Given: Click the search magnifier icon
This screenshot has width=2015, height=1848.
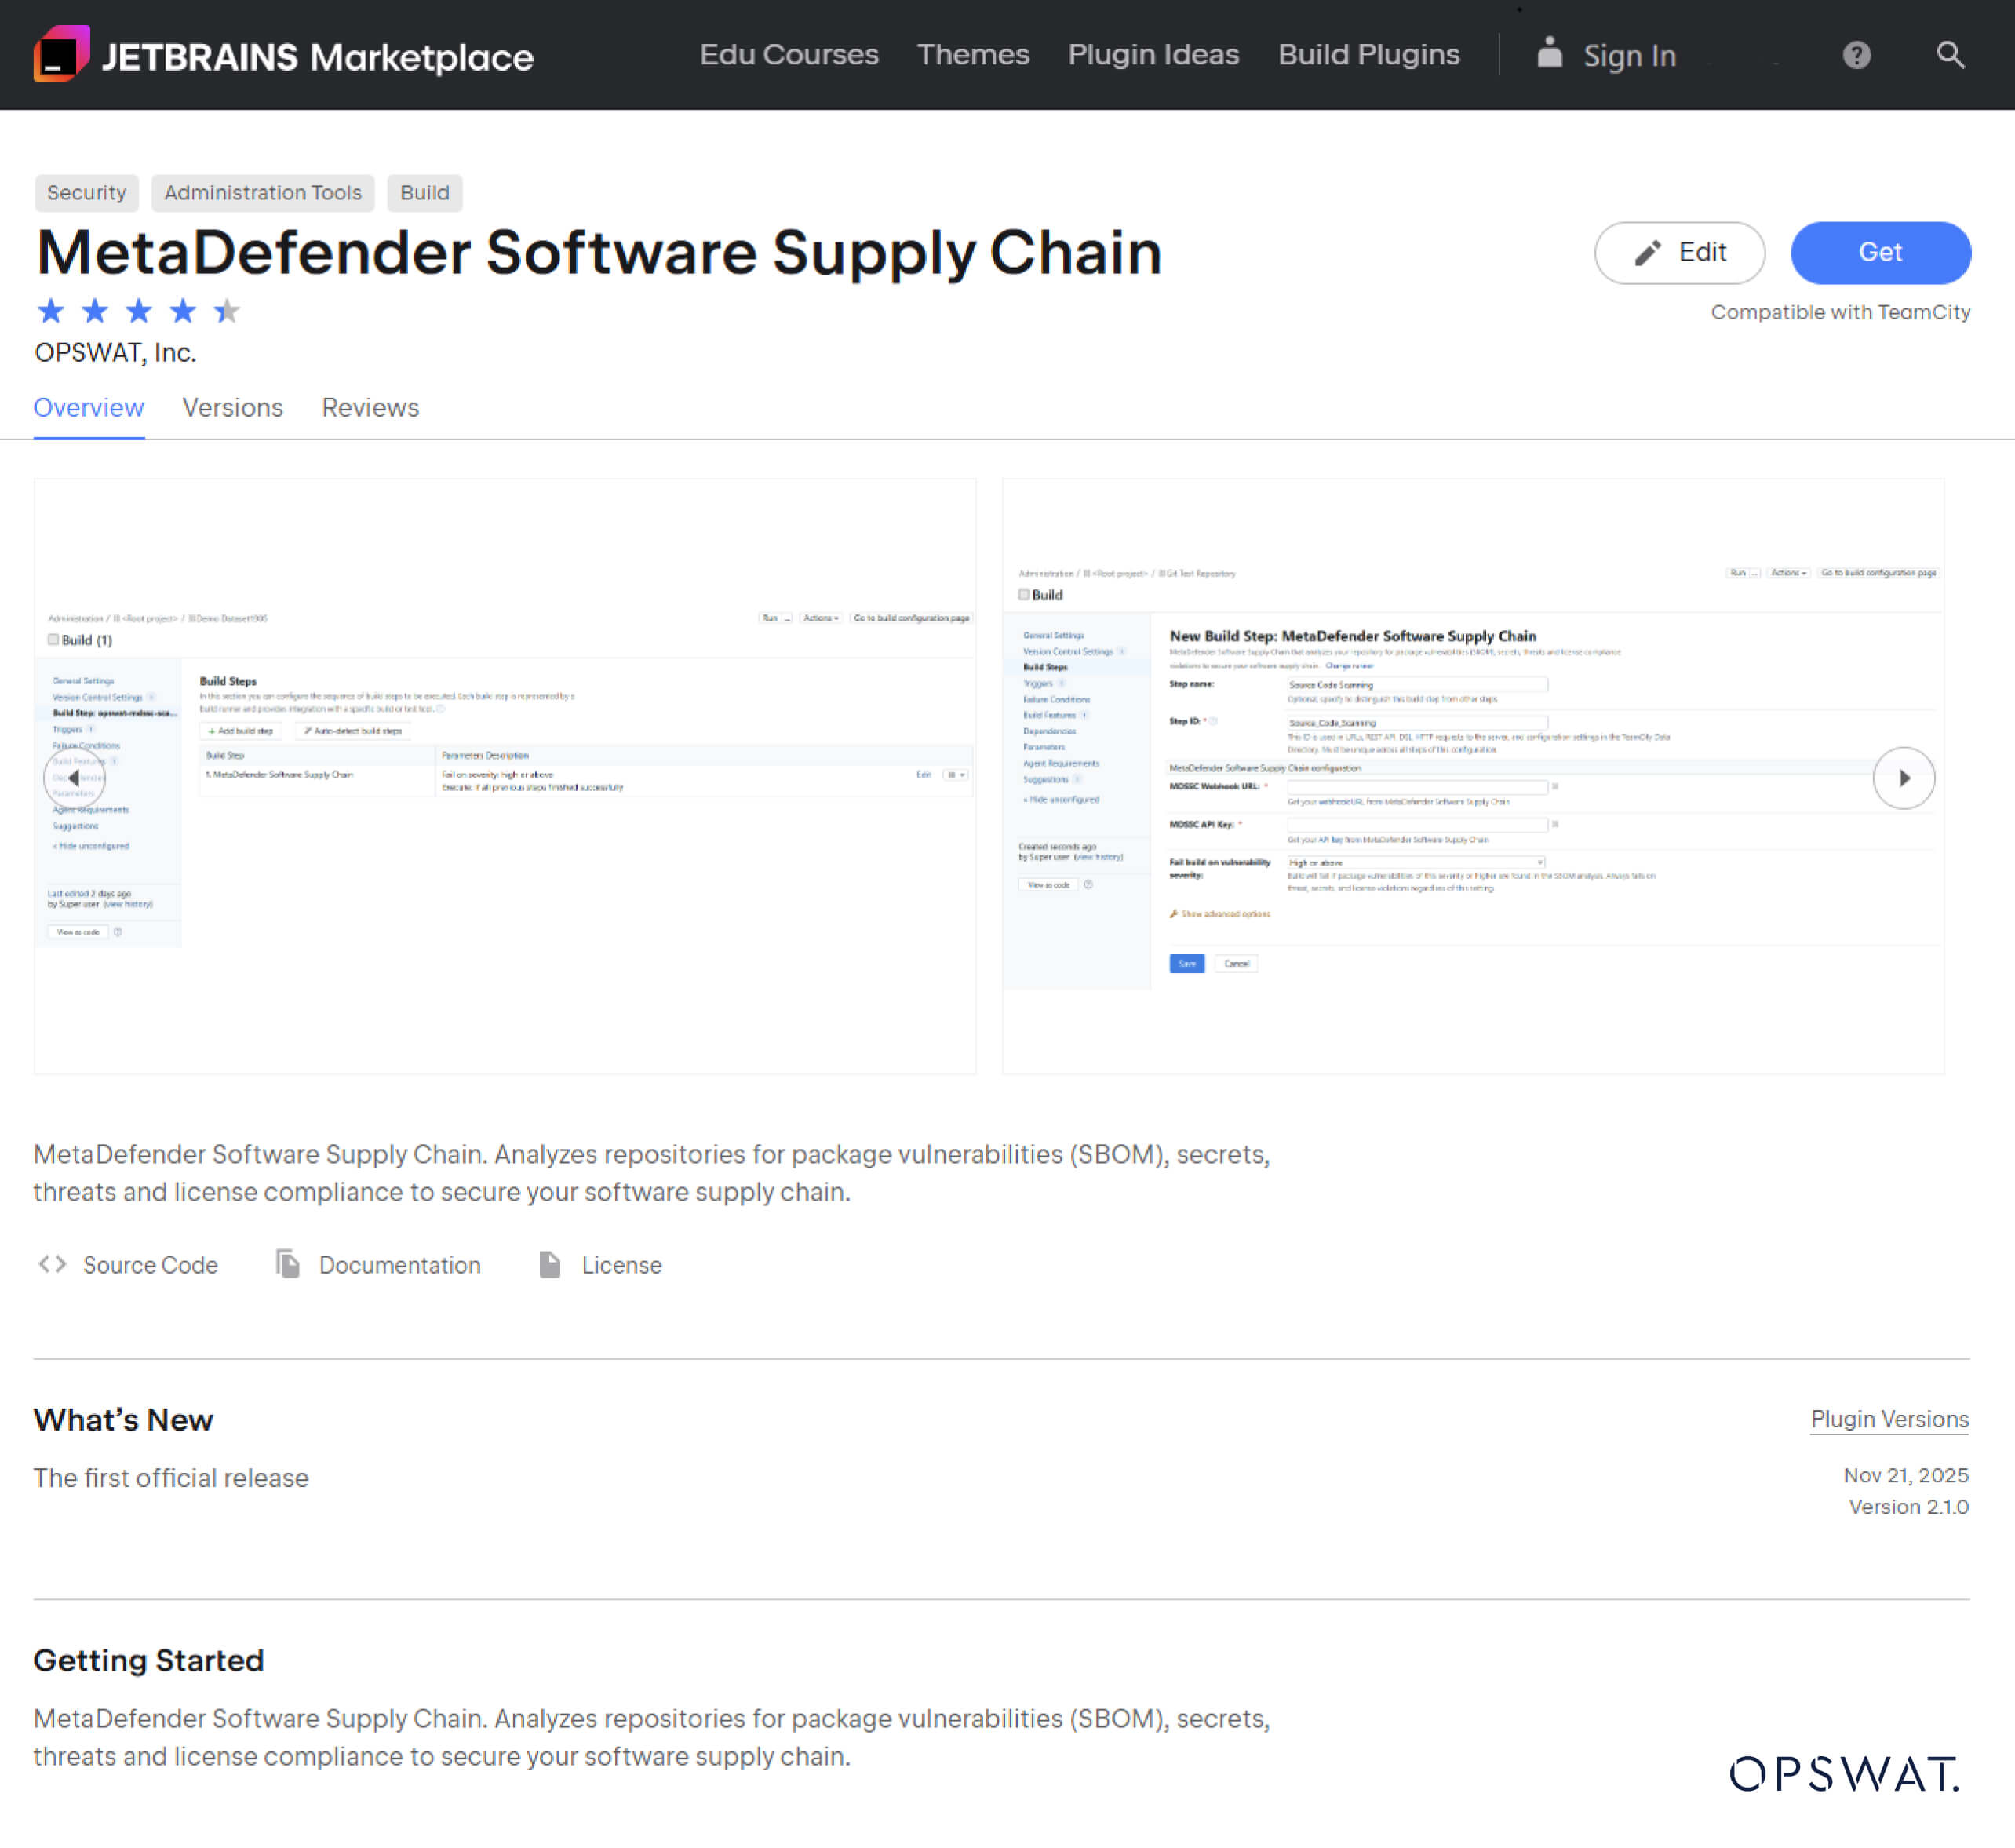Looking at the screenshot, I should tap(1950, 55).
